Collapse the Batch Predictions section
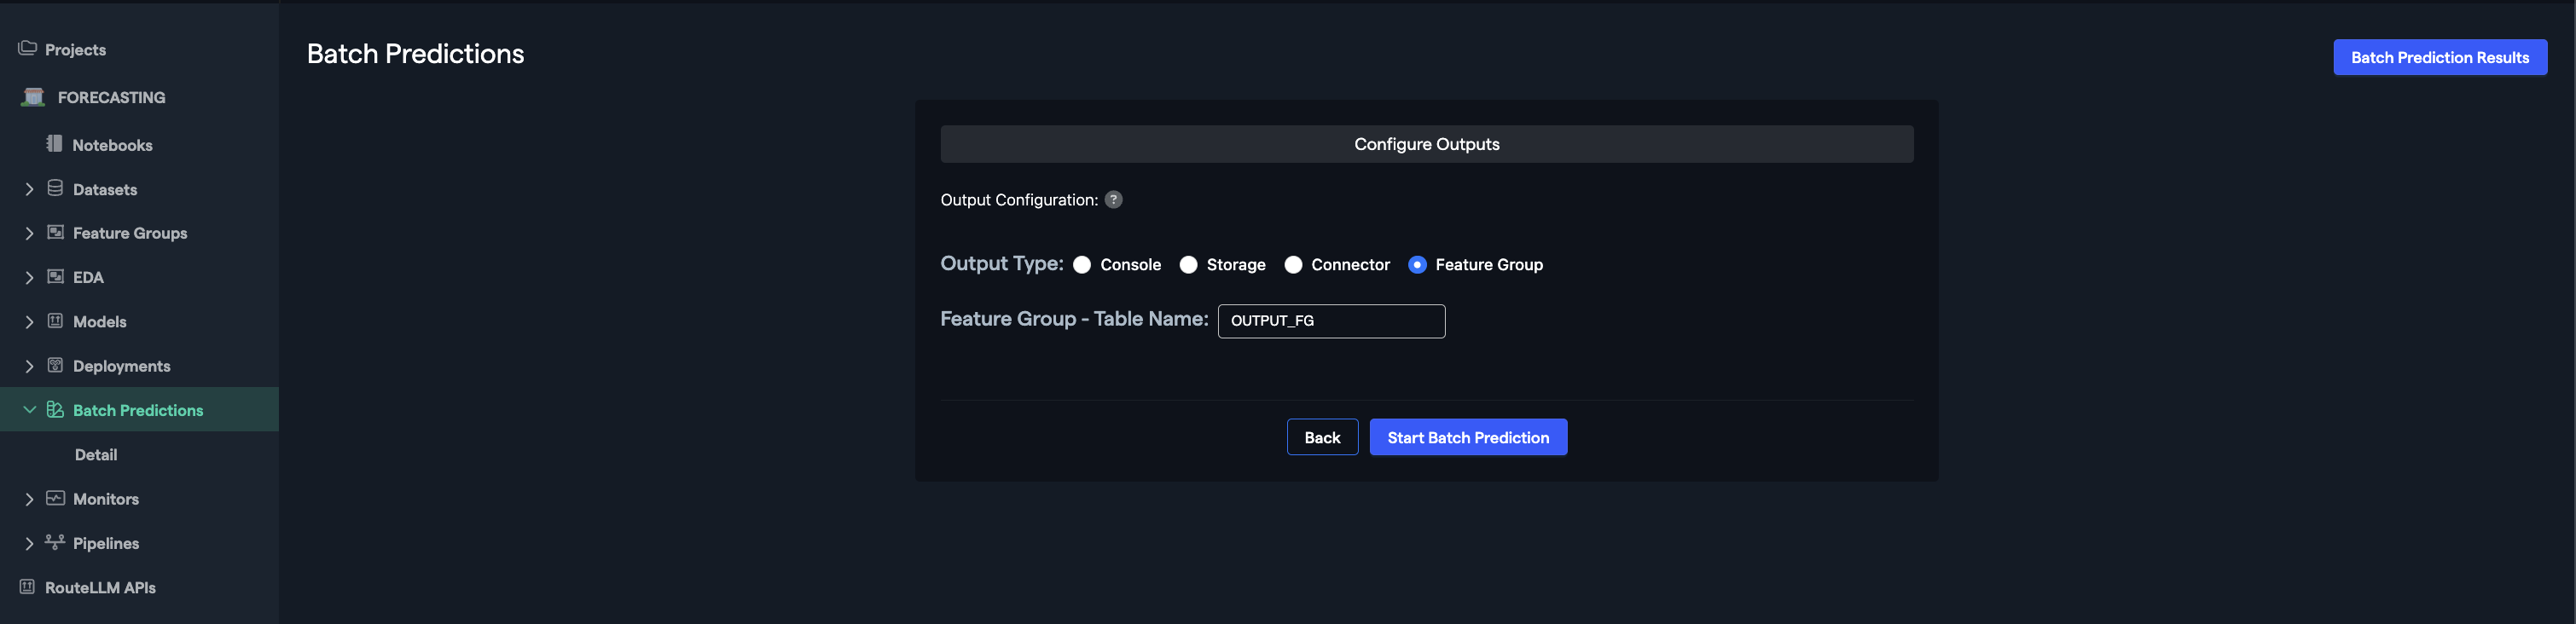Screen dimensions: 2576x624 point(29,410)
